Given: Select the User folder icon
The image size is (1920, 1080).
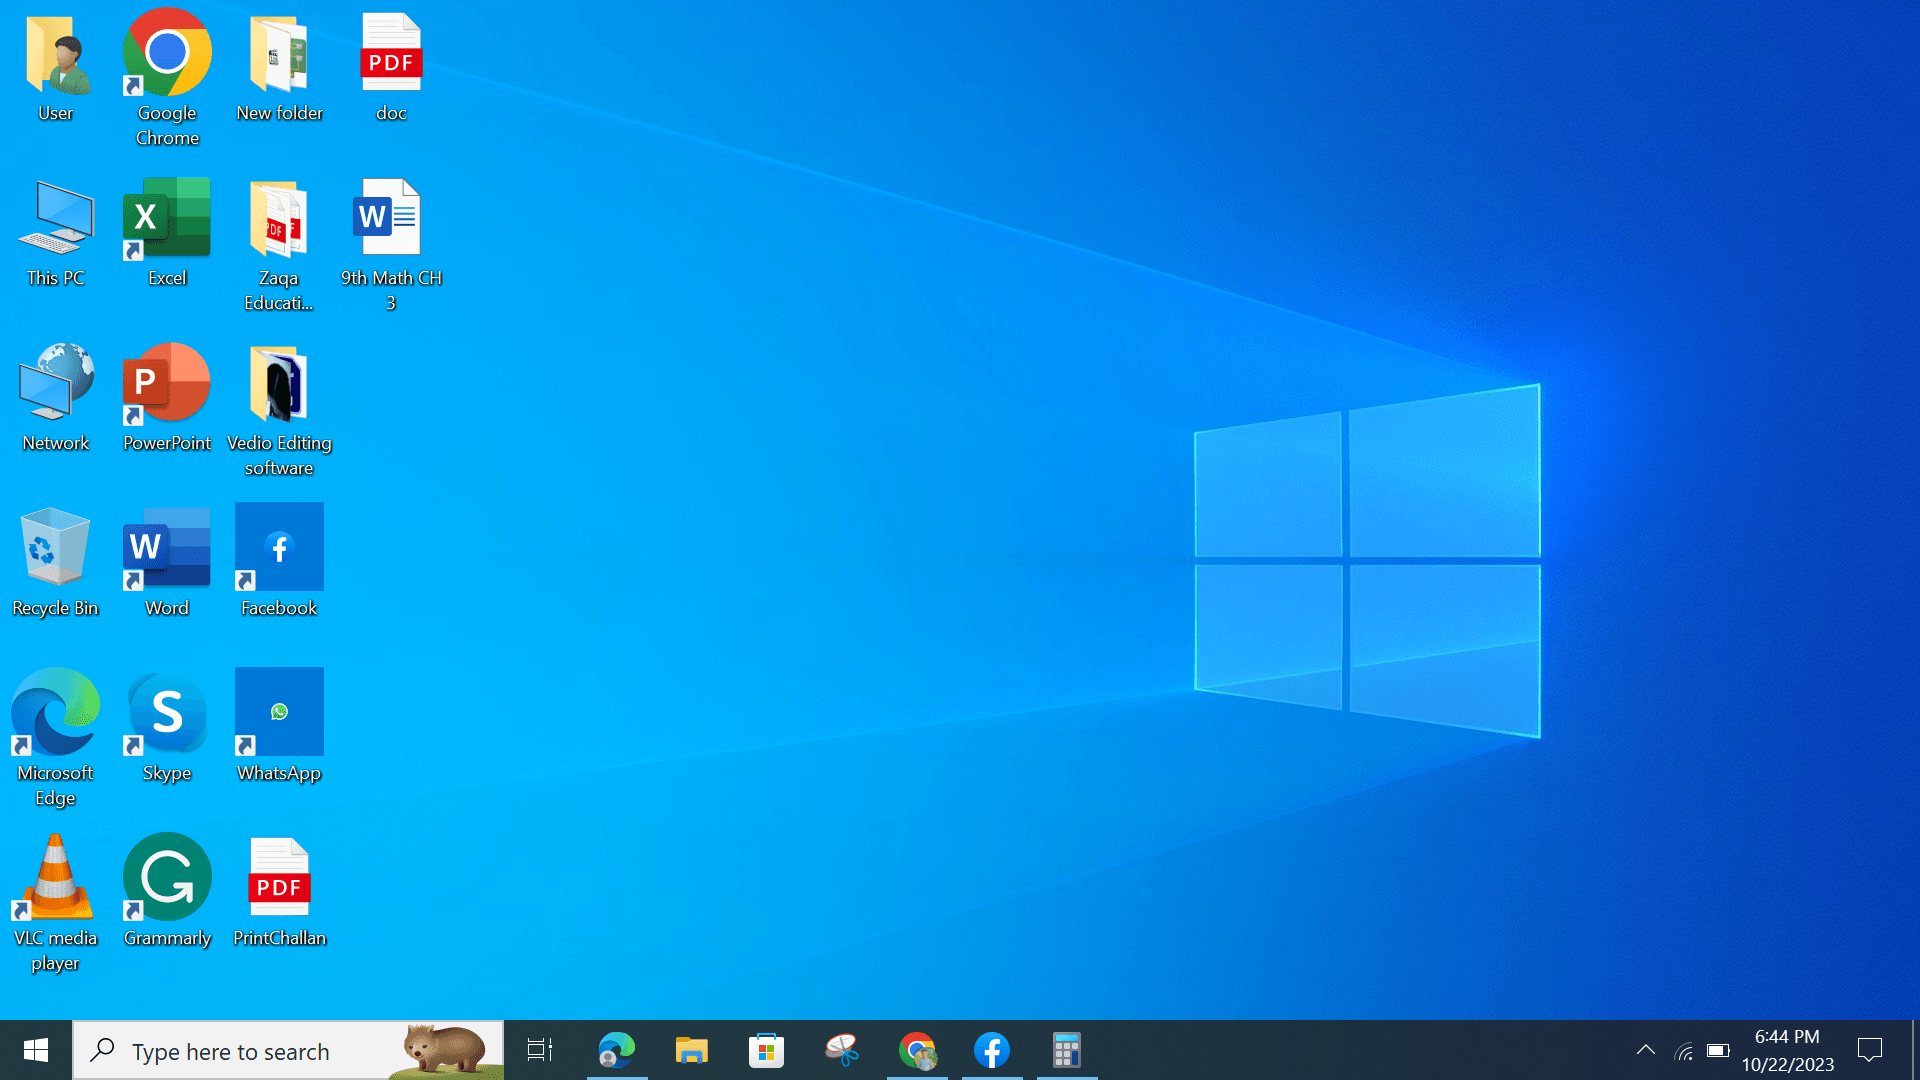Looking at the screenshot, I should [56, 68].
